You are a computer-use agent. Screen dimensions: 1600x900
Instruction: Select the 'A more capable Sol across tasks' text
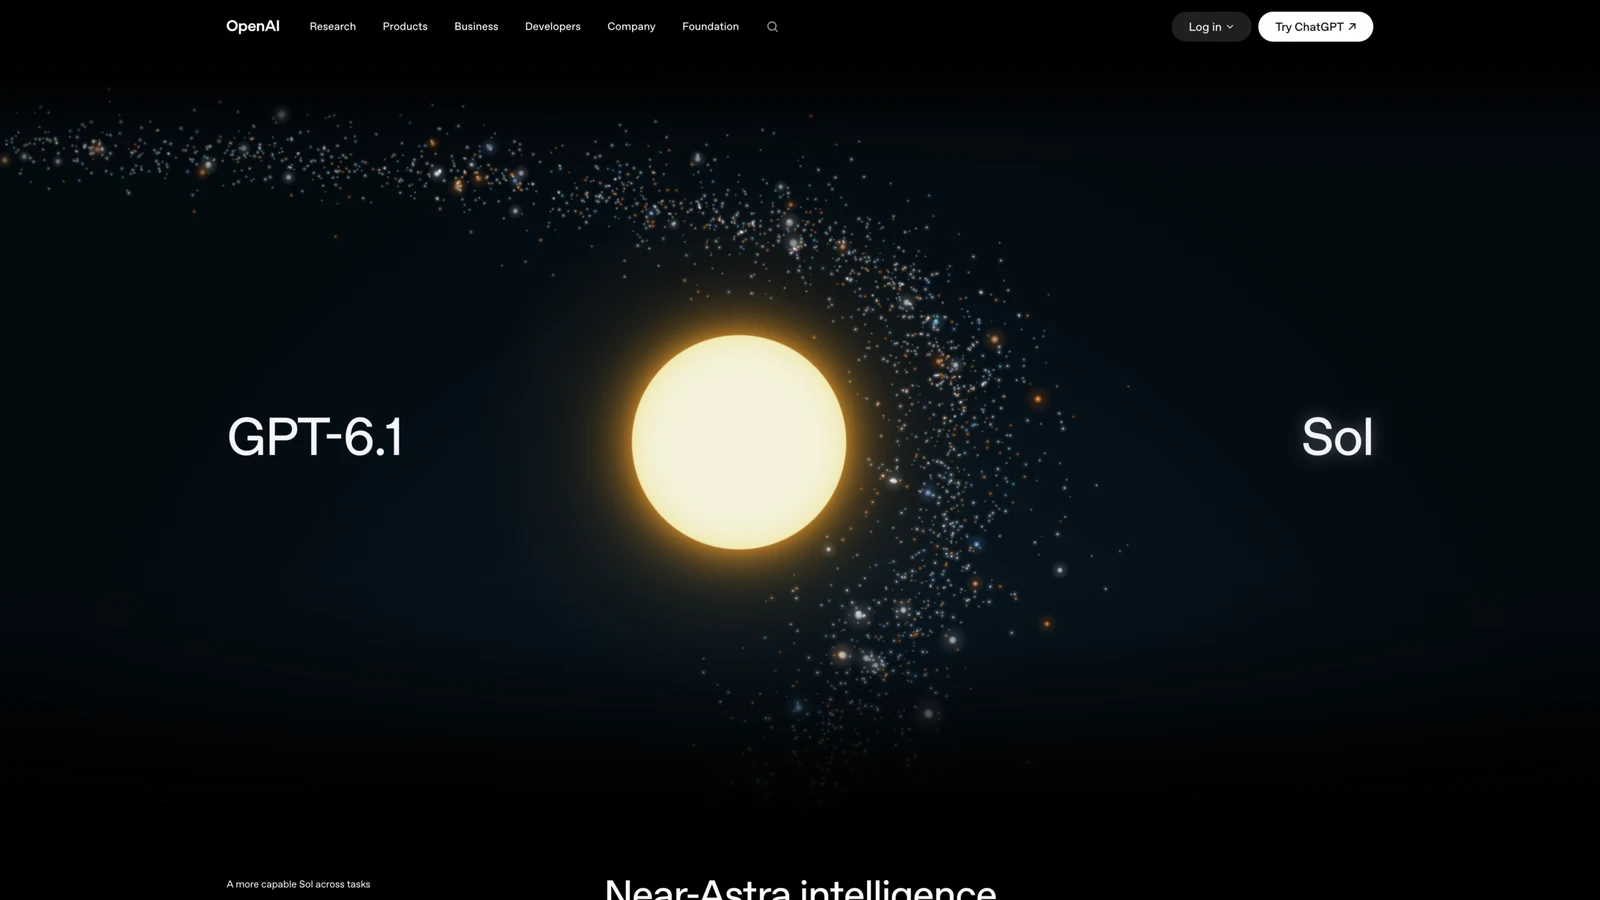point(298,884)
